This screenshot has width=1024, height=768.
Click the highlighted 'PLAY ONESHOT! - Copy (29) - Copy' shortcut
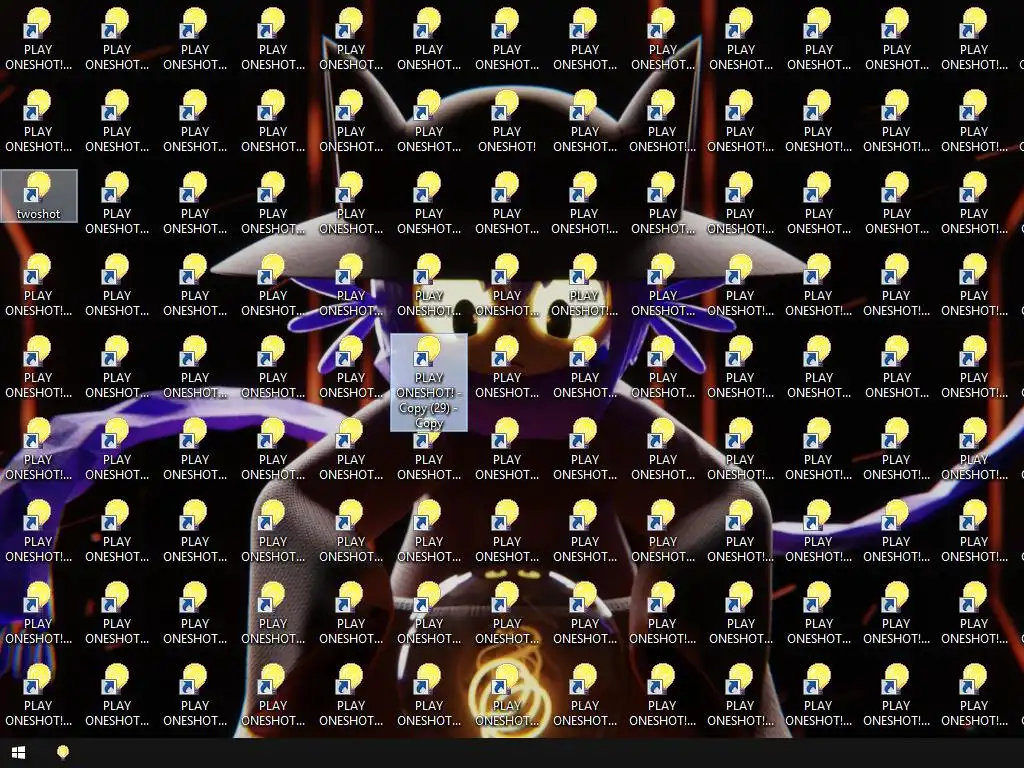(428, 383)
